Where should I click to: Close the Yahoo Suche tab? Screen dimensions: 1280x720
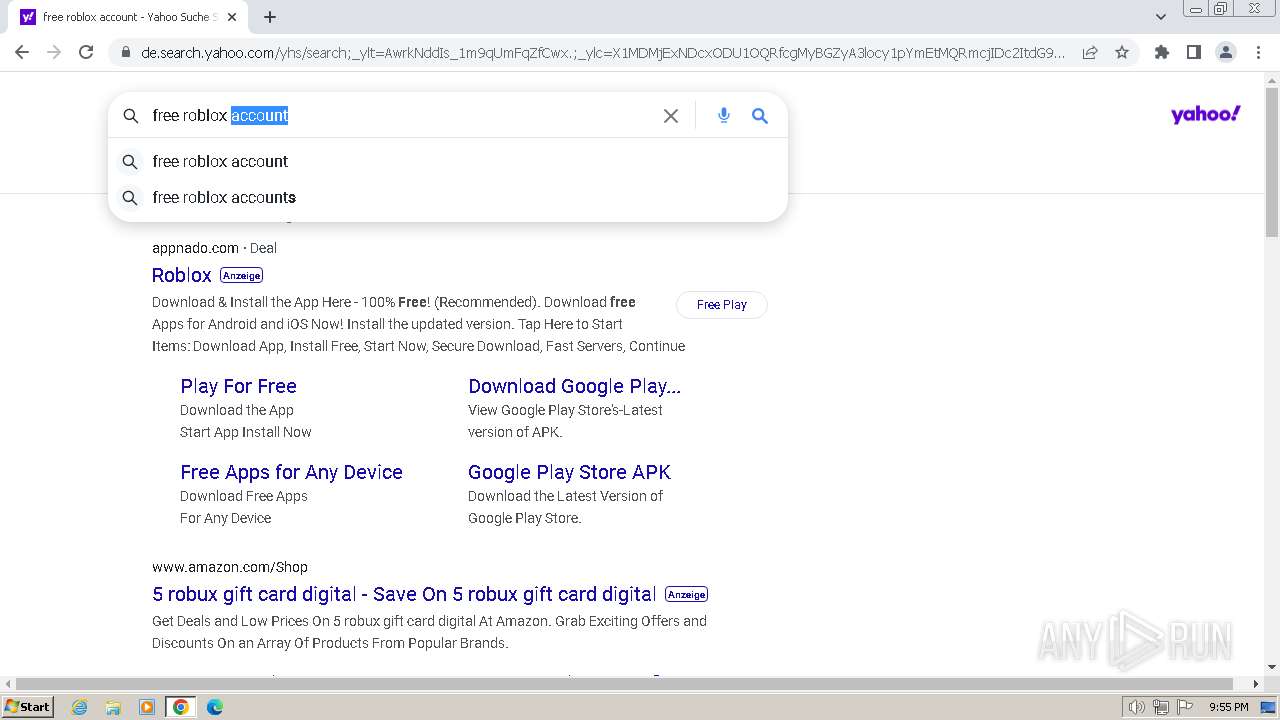(233, 17)
